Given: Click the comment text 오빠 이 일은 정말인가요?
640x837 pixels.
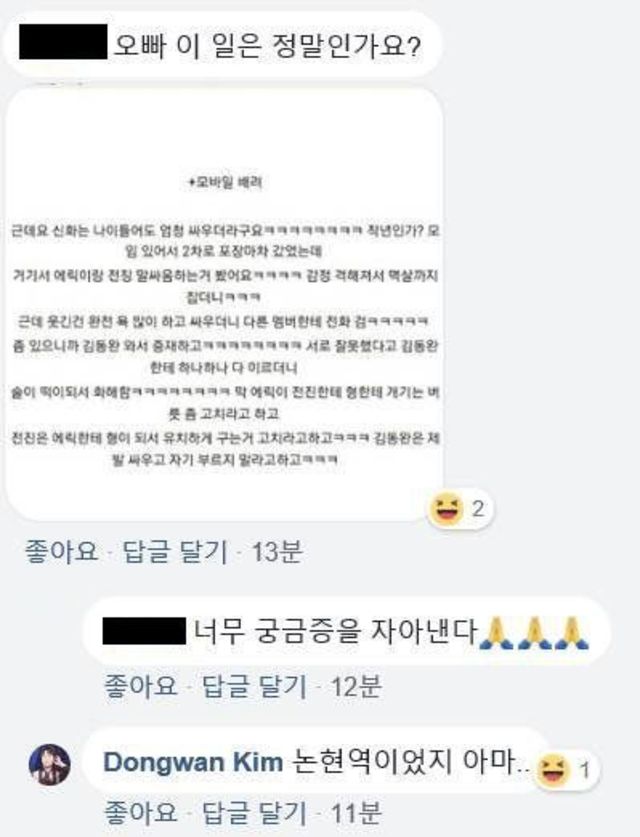Looking at the screenshot, I should (267, 45).
